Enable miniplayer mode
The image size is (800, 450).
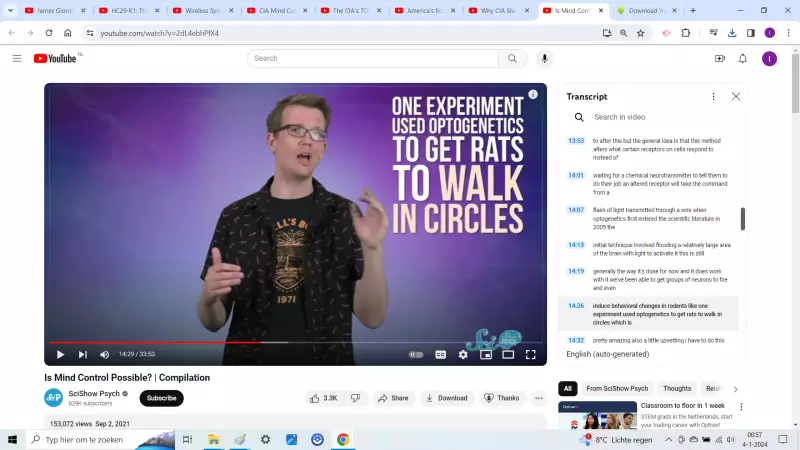point(486,355)
